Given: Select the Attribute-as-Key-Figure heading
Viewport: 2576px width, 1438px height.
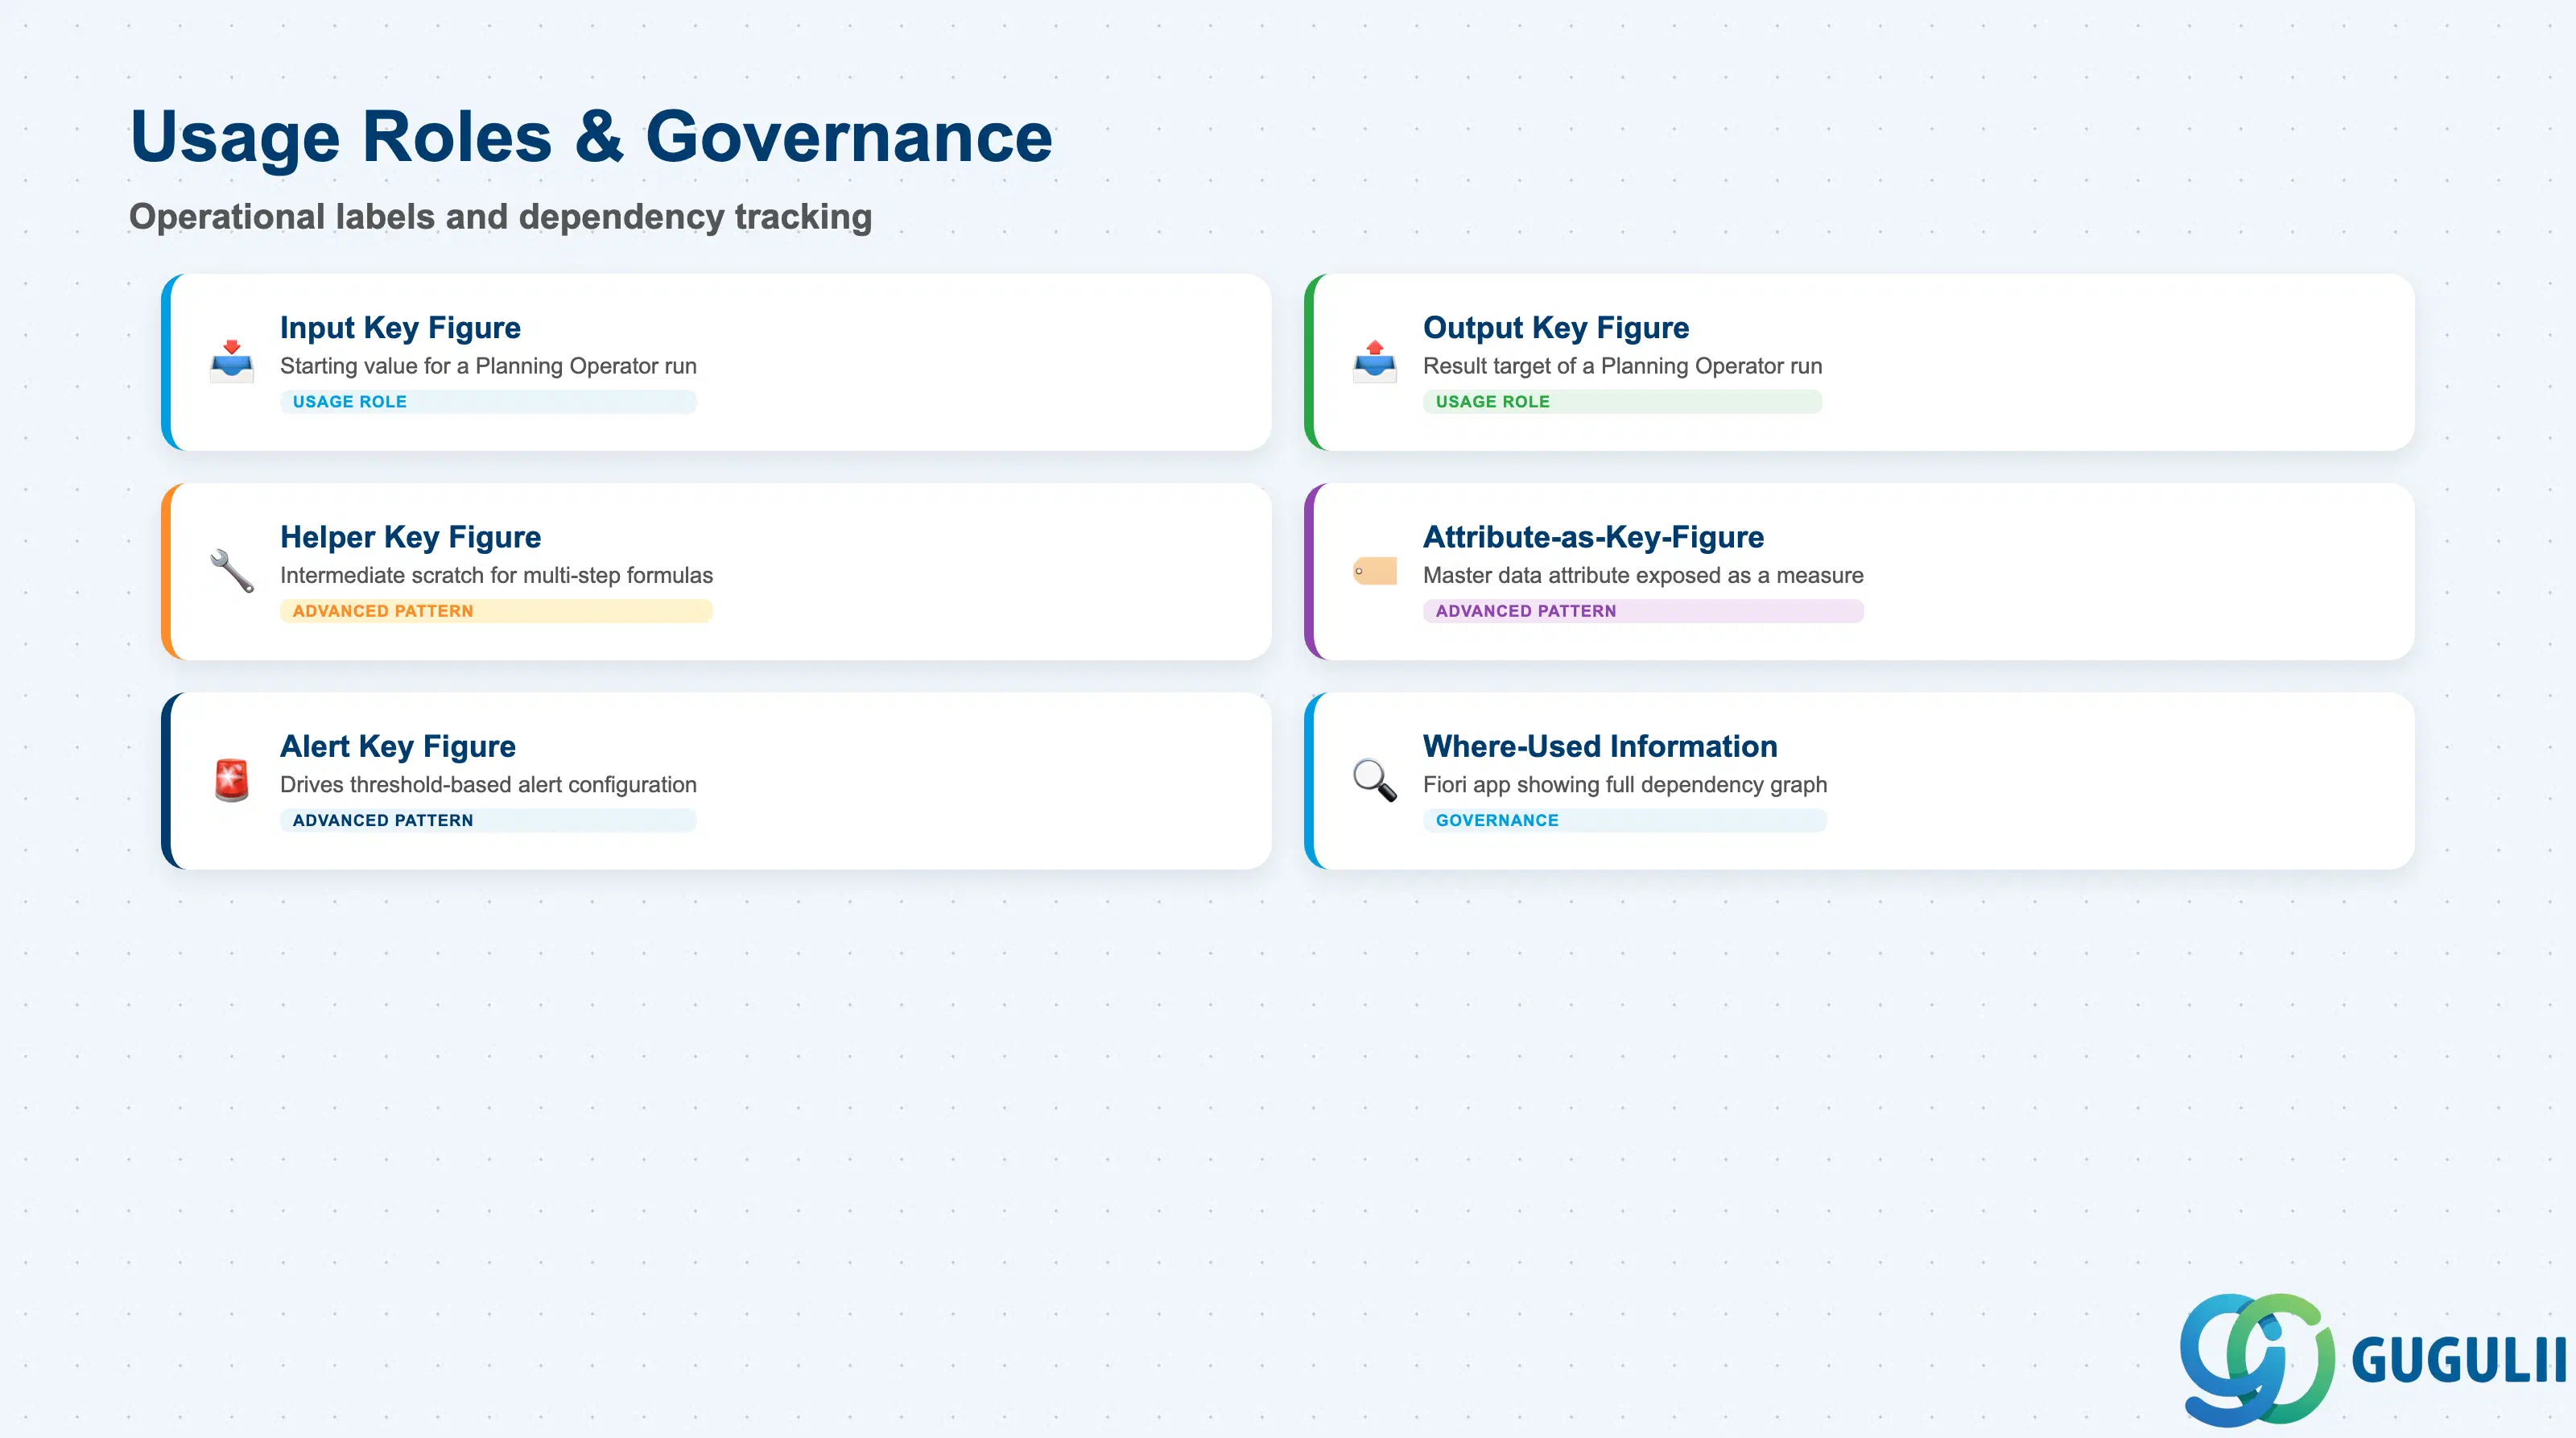Looking at the screenshot, I should coord(1593,537).
